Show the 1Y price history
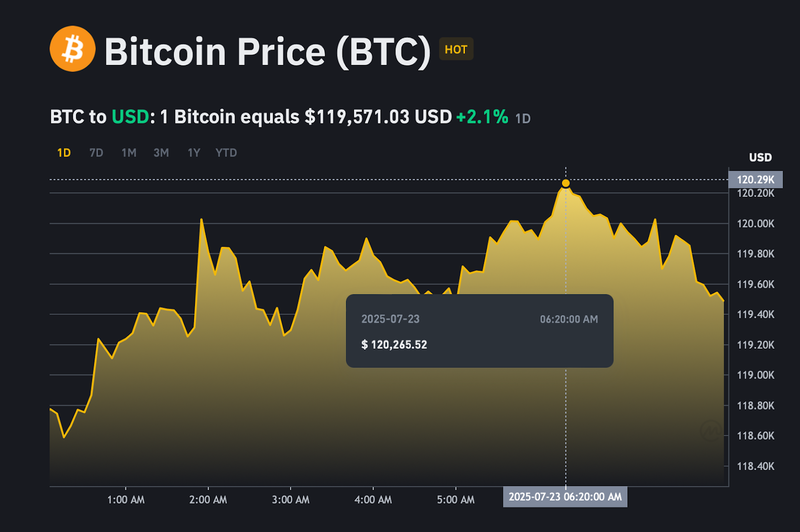This screenshot has width=800, height=532. click(x=193, y=153)
